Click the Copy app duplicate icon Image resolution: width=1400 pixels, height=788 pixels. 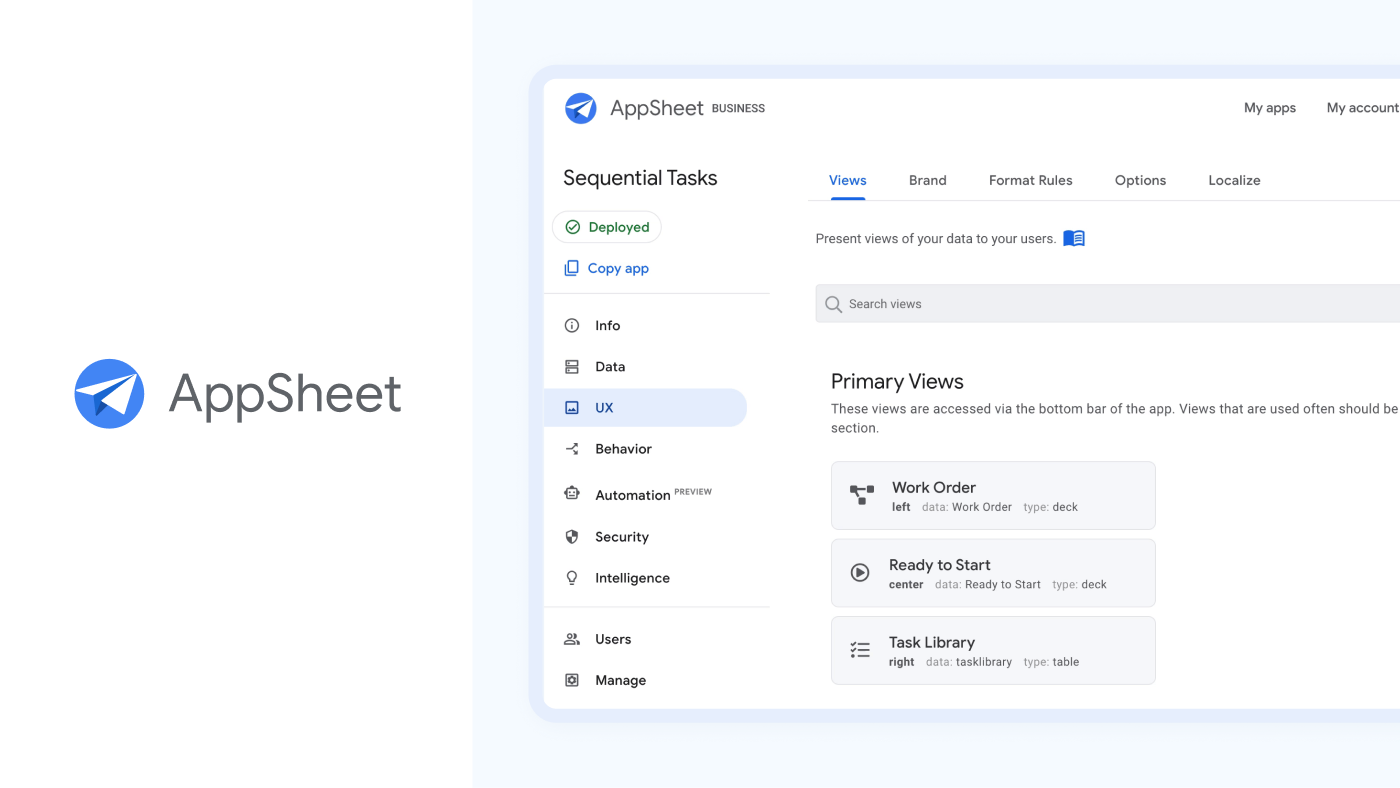coord(572,268)
